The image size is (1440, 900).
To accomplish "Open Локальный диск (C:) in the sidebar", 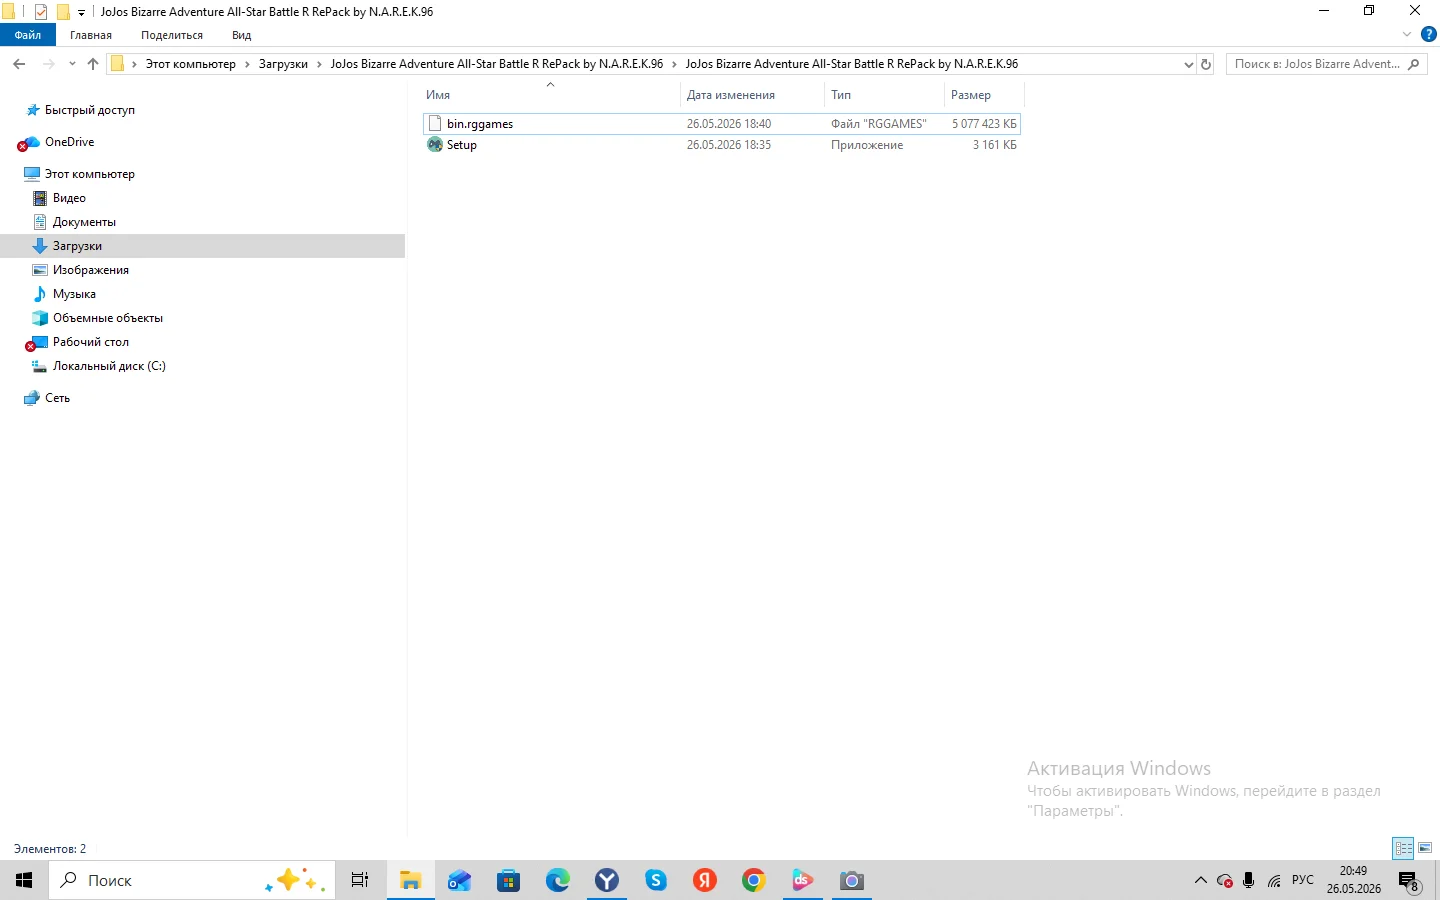I will tap(109, 366).
